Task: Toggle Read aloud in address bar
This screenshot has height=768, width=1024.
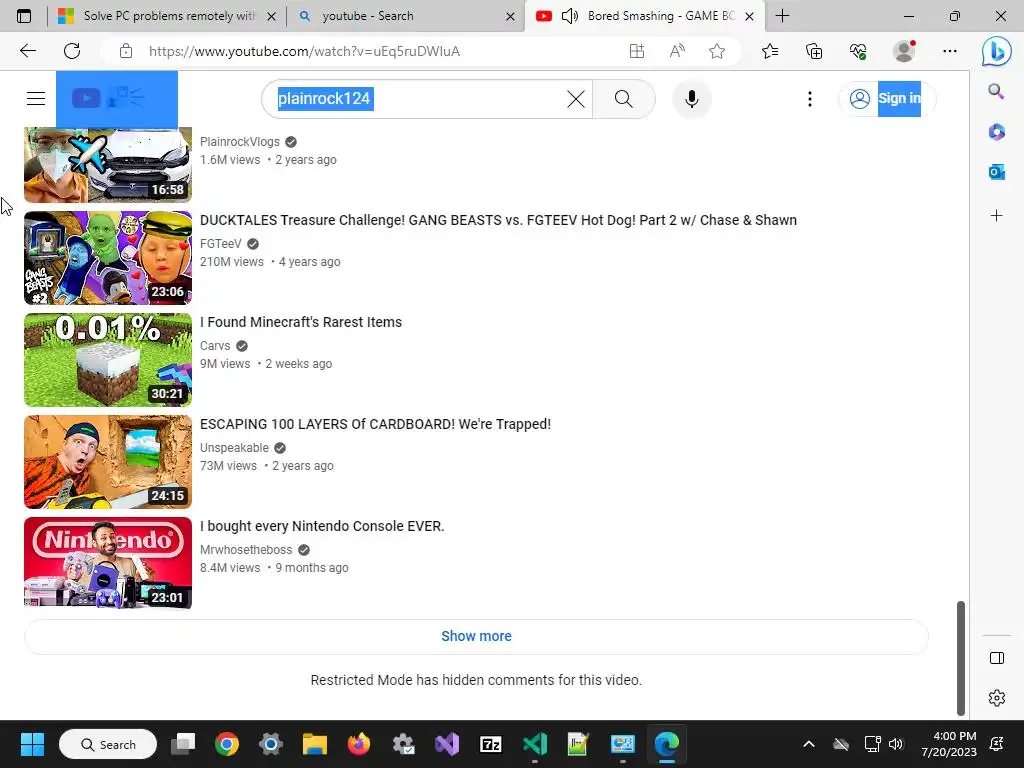Action: click(677, 51)
